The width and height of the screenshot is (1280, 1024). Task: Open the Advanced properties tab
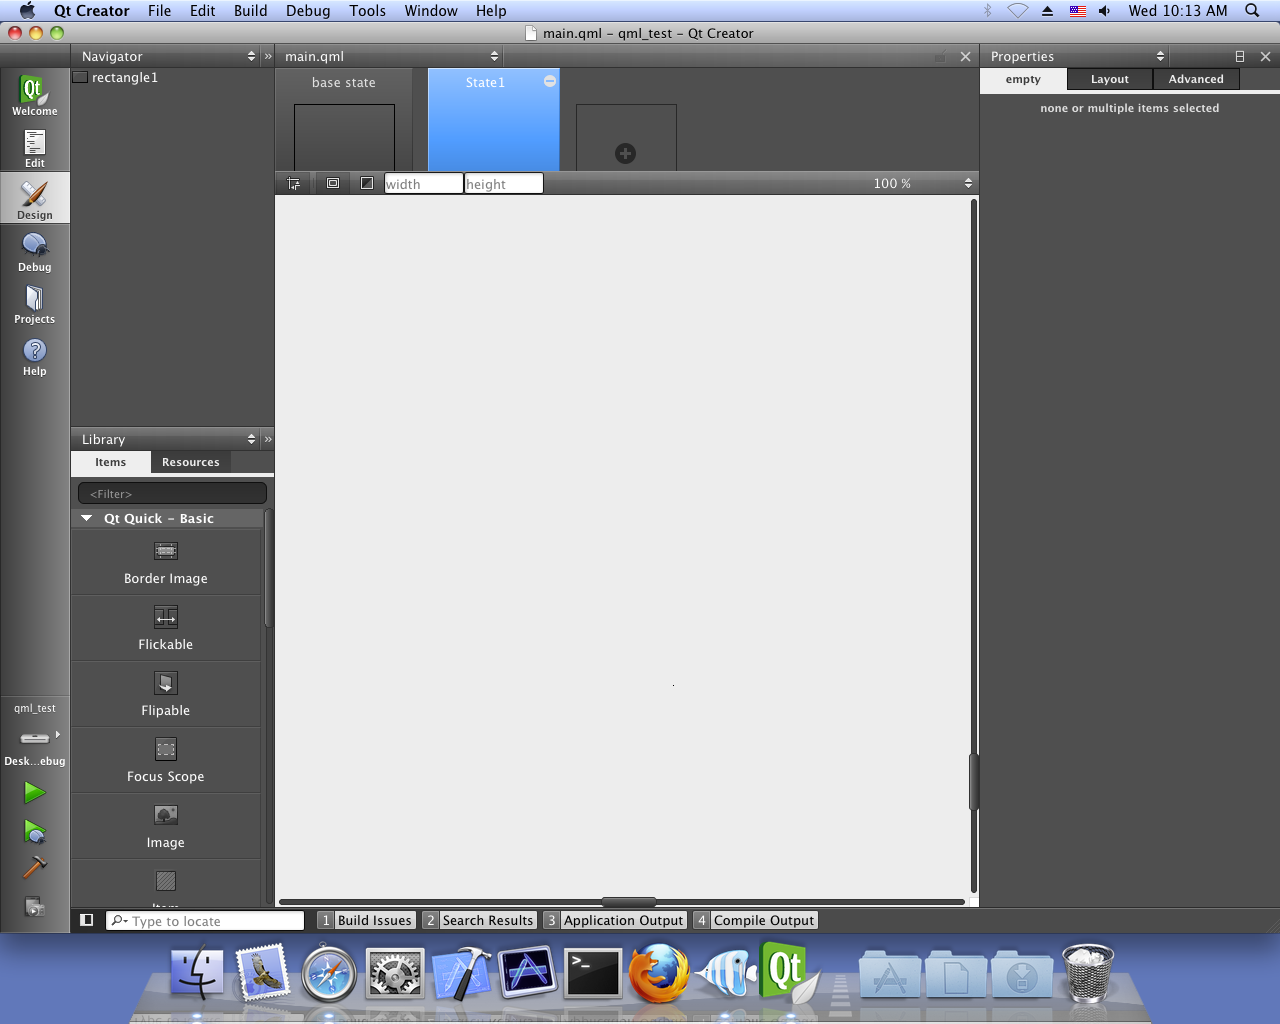click(x=1196, y=79)
